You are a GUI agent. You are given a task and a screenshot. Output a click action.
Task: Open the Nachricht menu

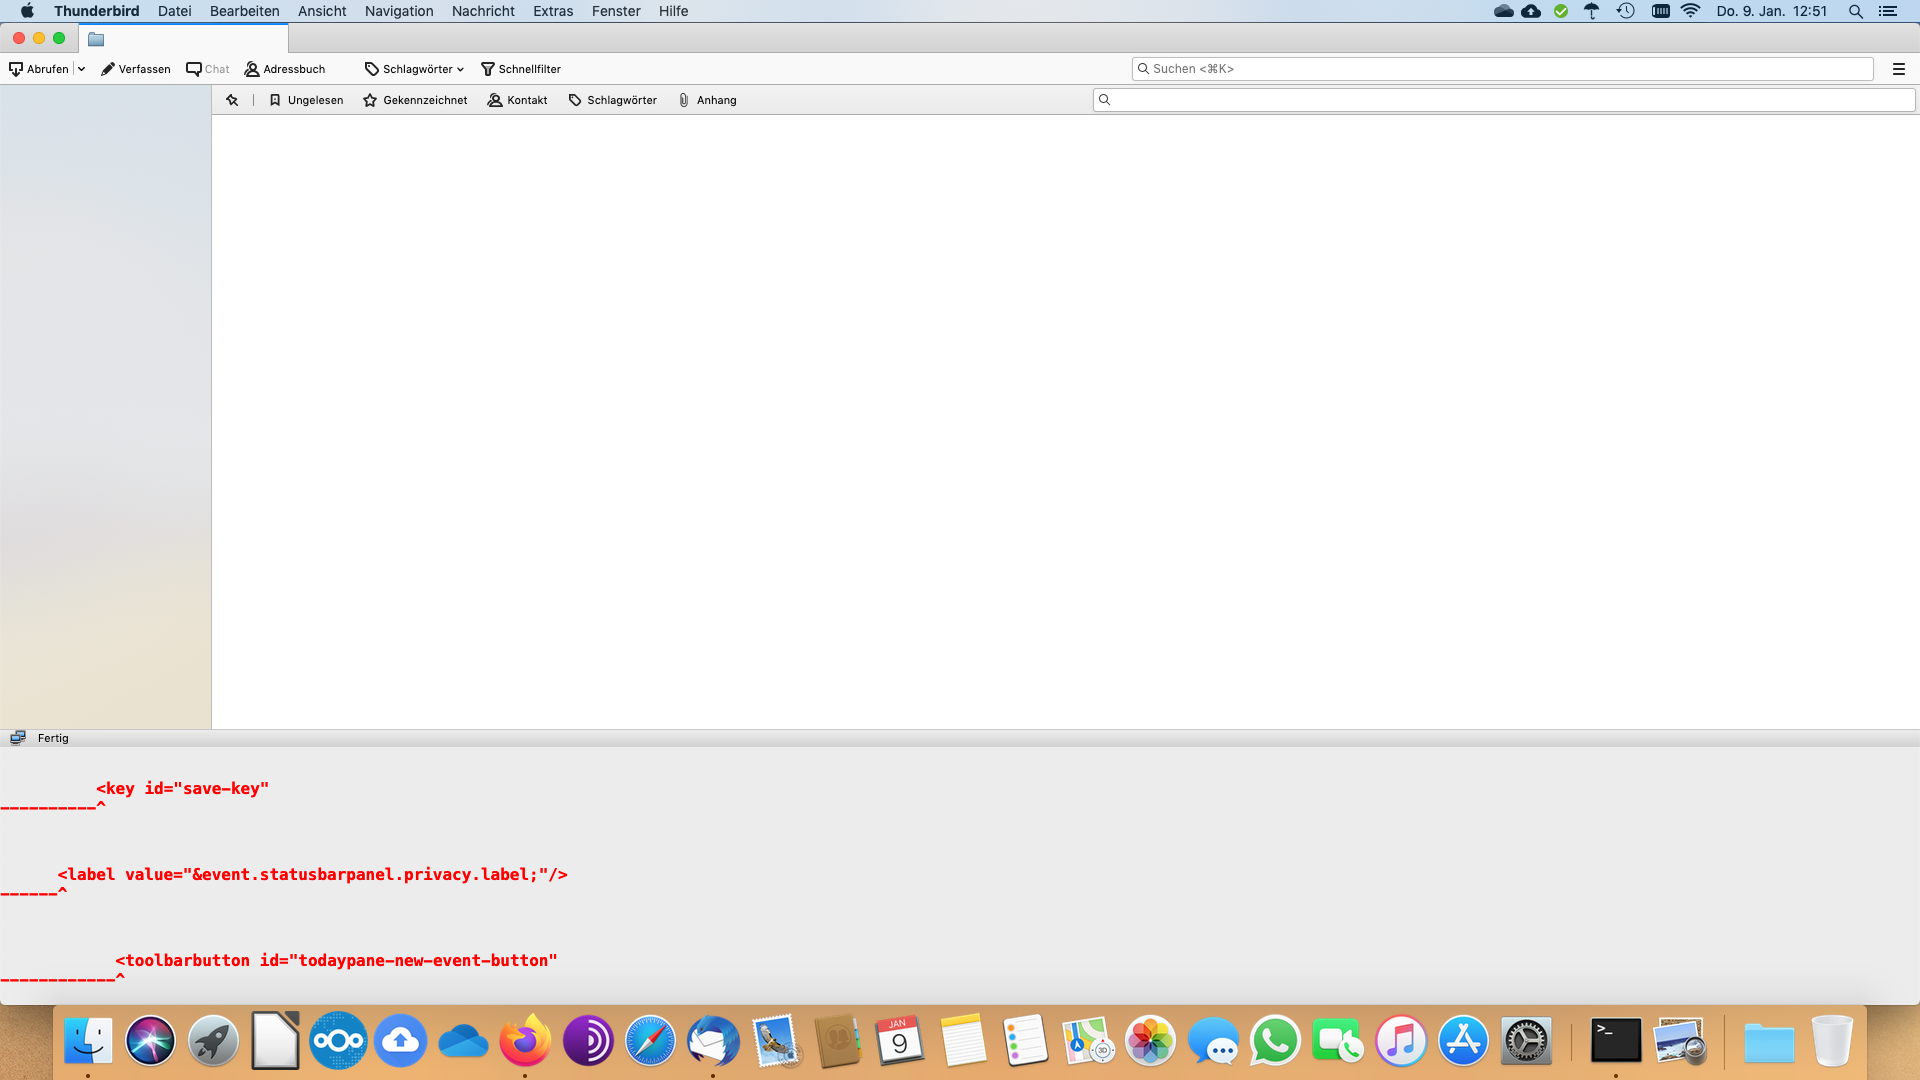click(483, 11)
